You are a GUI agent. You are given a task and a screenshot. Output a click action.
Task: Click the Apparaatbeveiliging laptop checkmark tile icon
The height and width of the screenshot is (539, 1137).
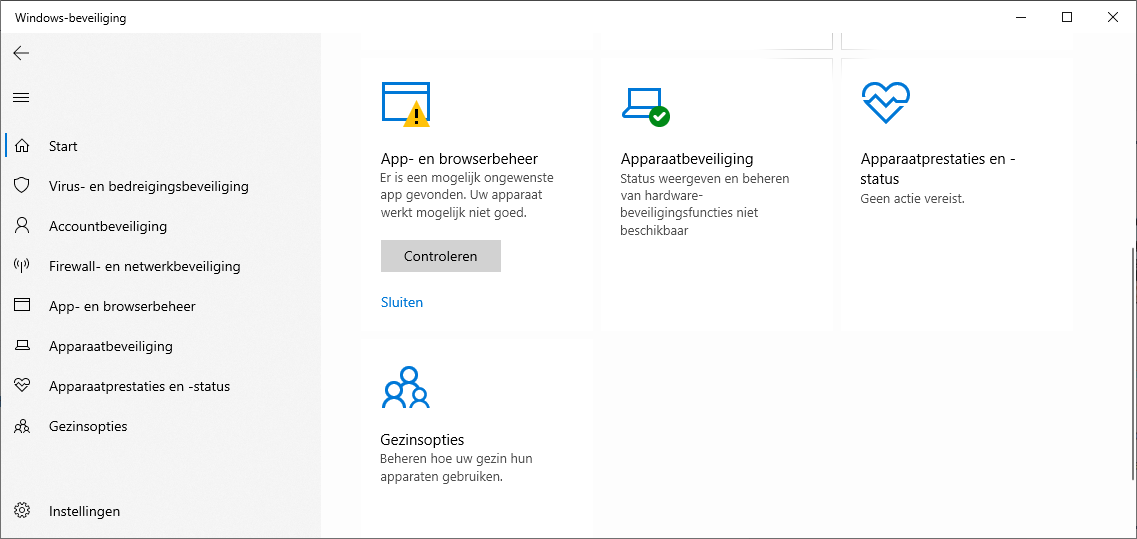pos(645,106)
